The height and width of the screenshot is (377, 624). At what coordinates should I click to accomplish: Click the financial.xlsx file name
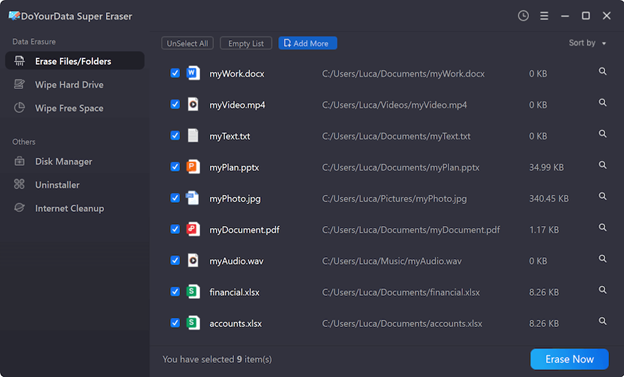coord(234,292)
